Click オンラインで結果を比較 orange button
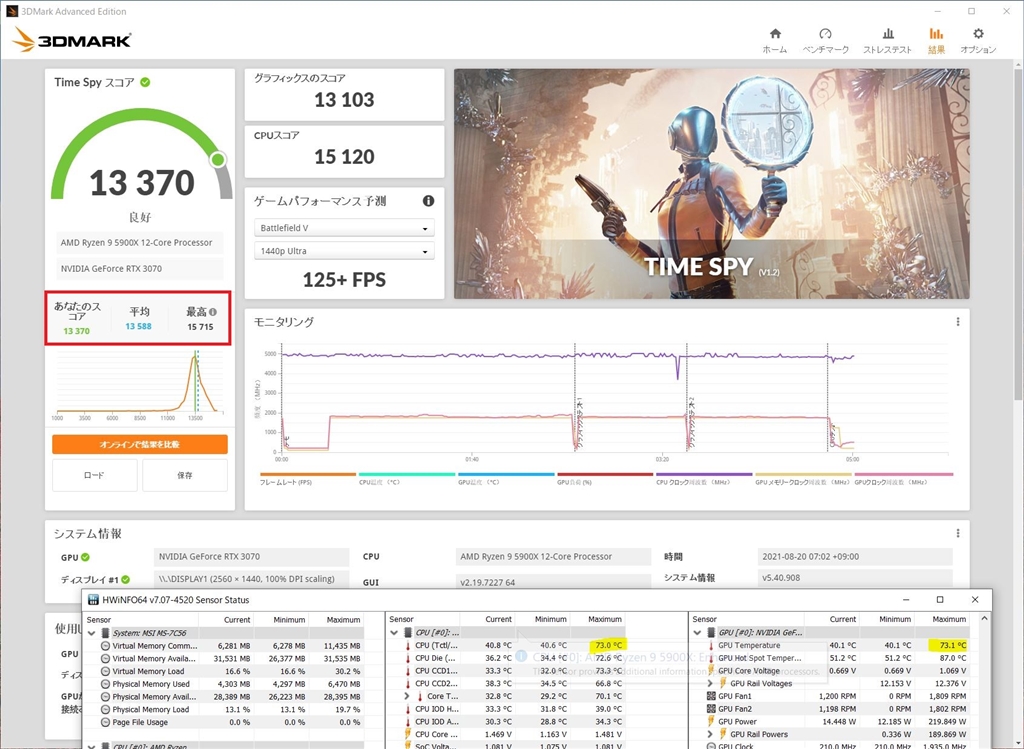This screenshot has height=749, width=1024. tap(140, 444)
